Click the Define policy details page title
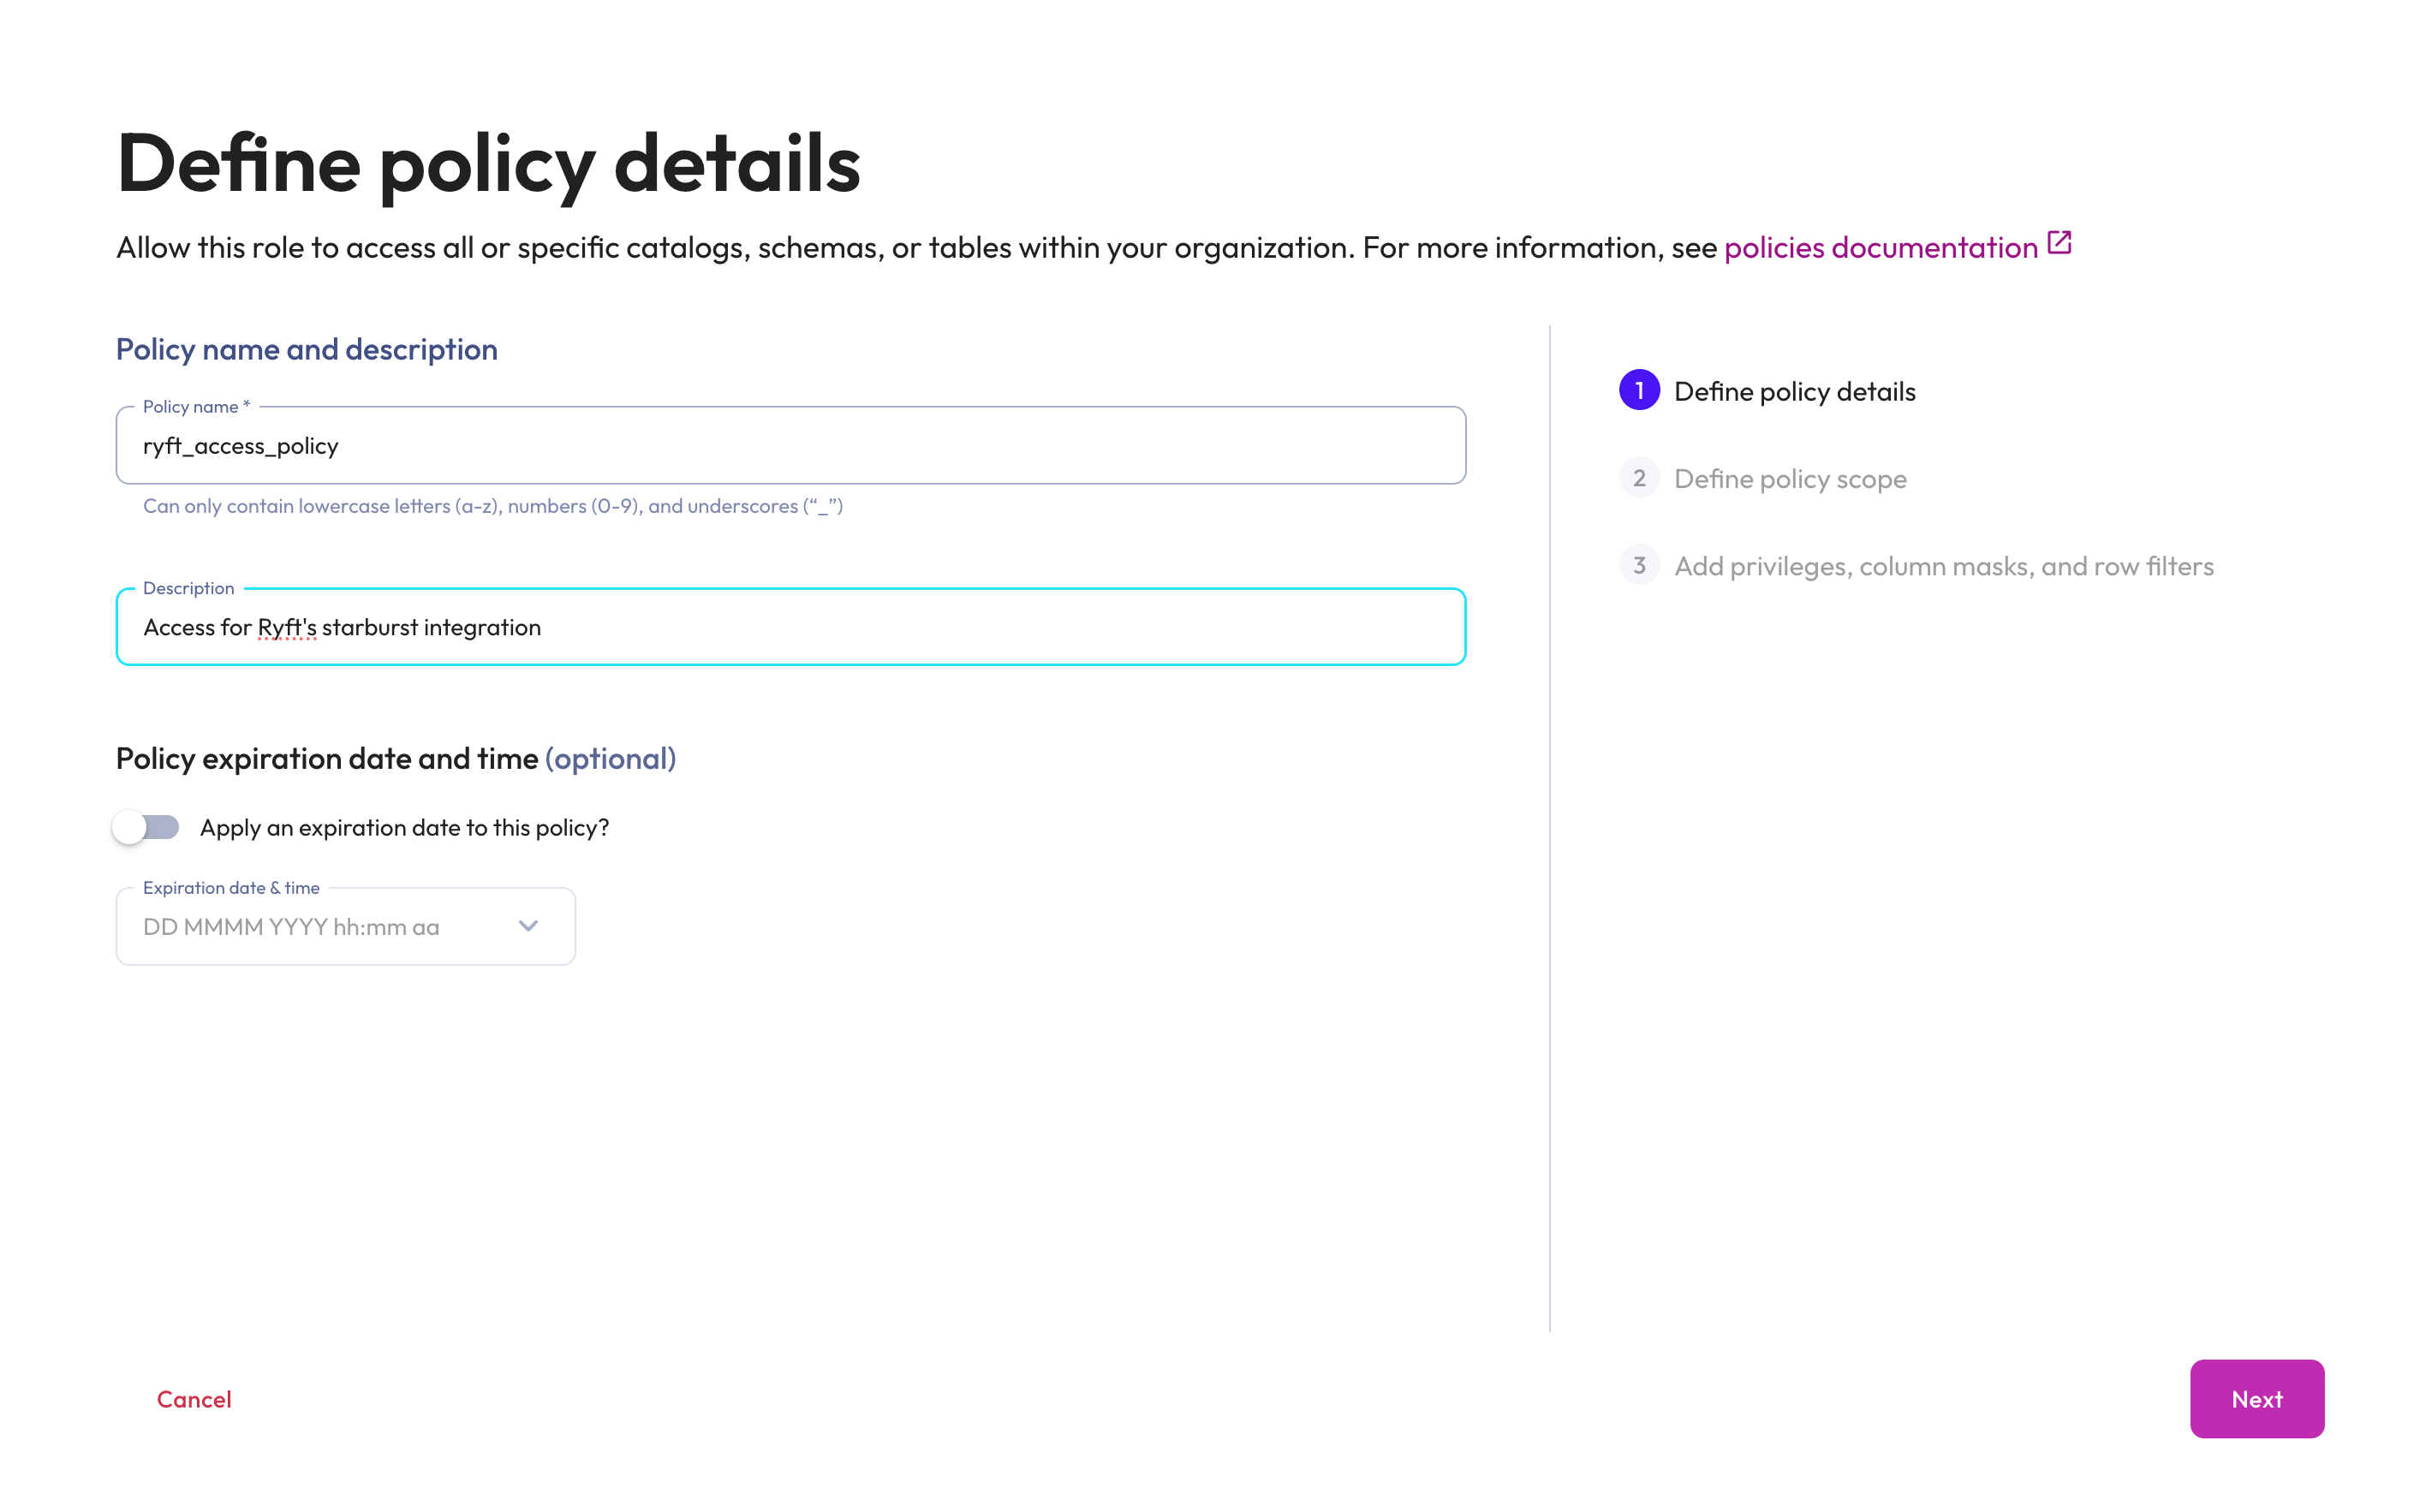 point(488,164)
